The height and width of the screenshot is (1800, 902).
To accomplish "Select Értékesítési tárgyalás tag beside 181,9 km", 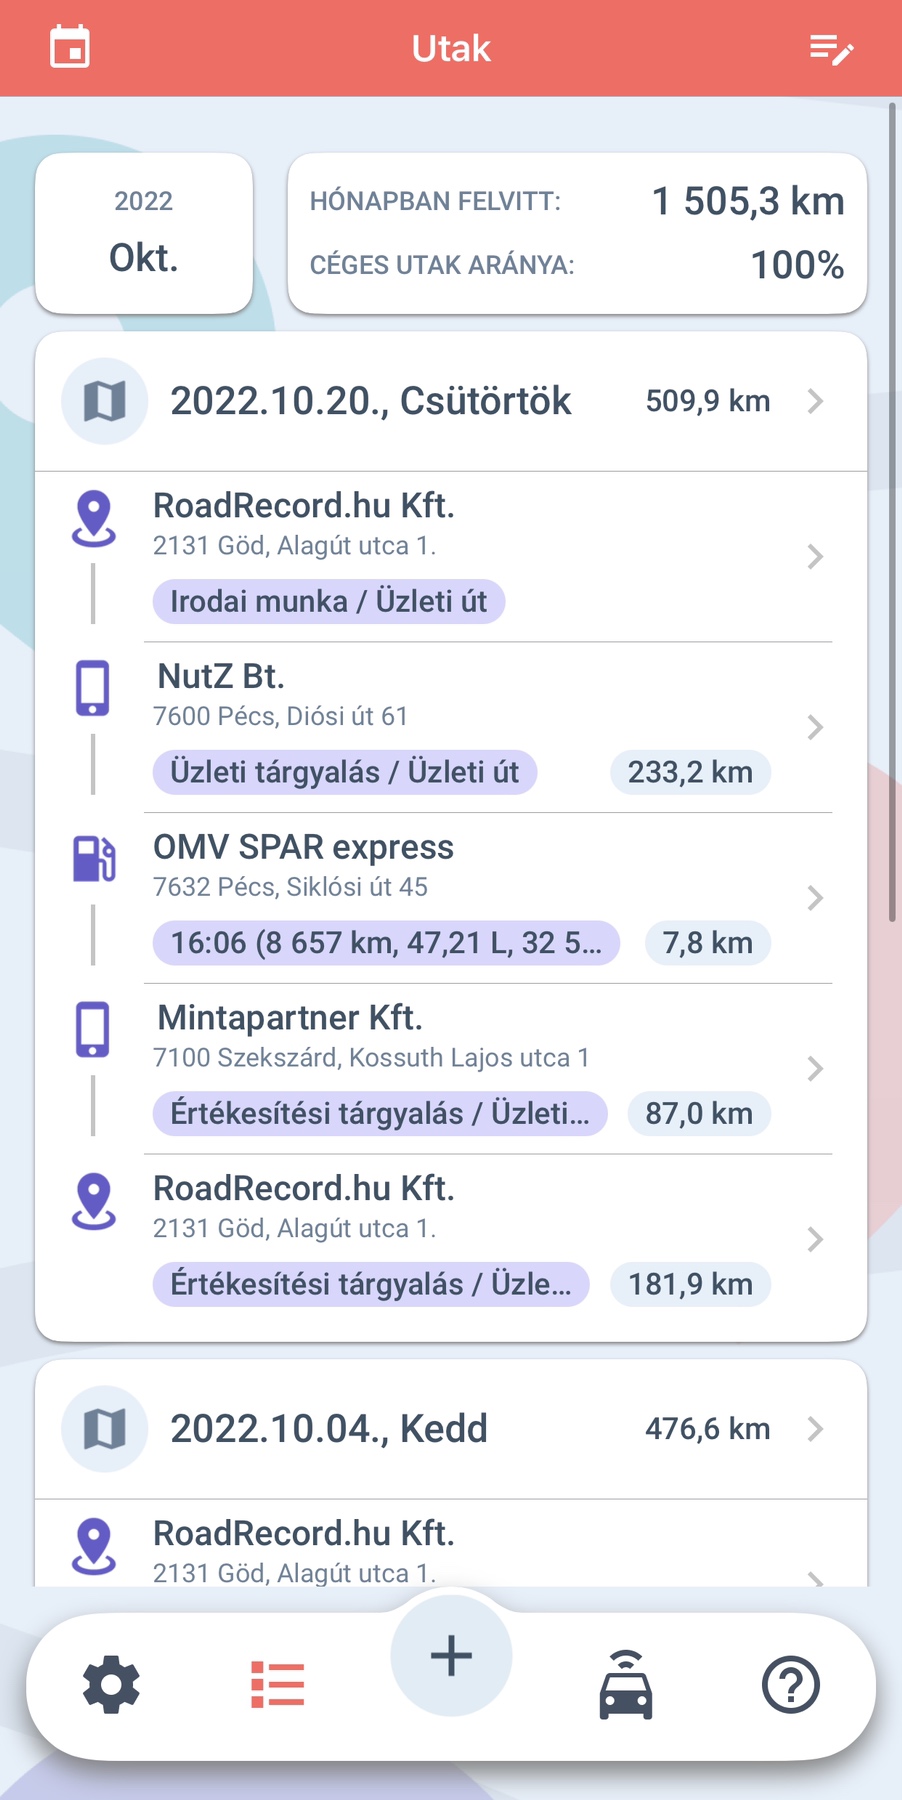I will coord(371,1284).
